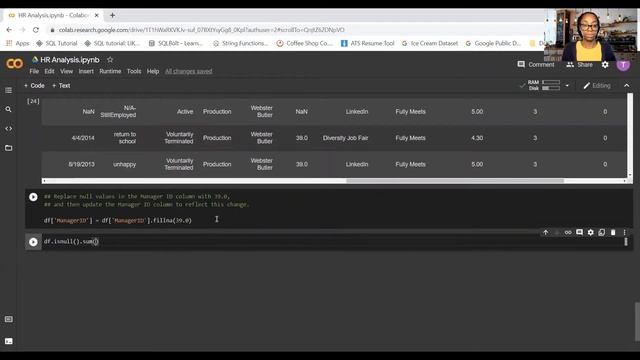
Task: Expand the RAM Disk runtime dropdown arrow
Action: click(567, 86)
